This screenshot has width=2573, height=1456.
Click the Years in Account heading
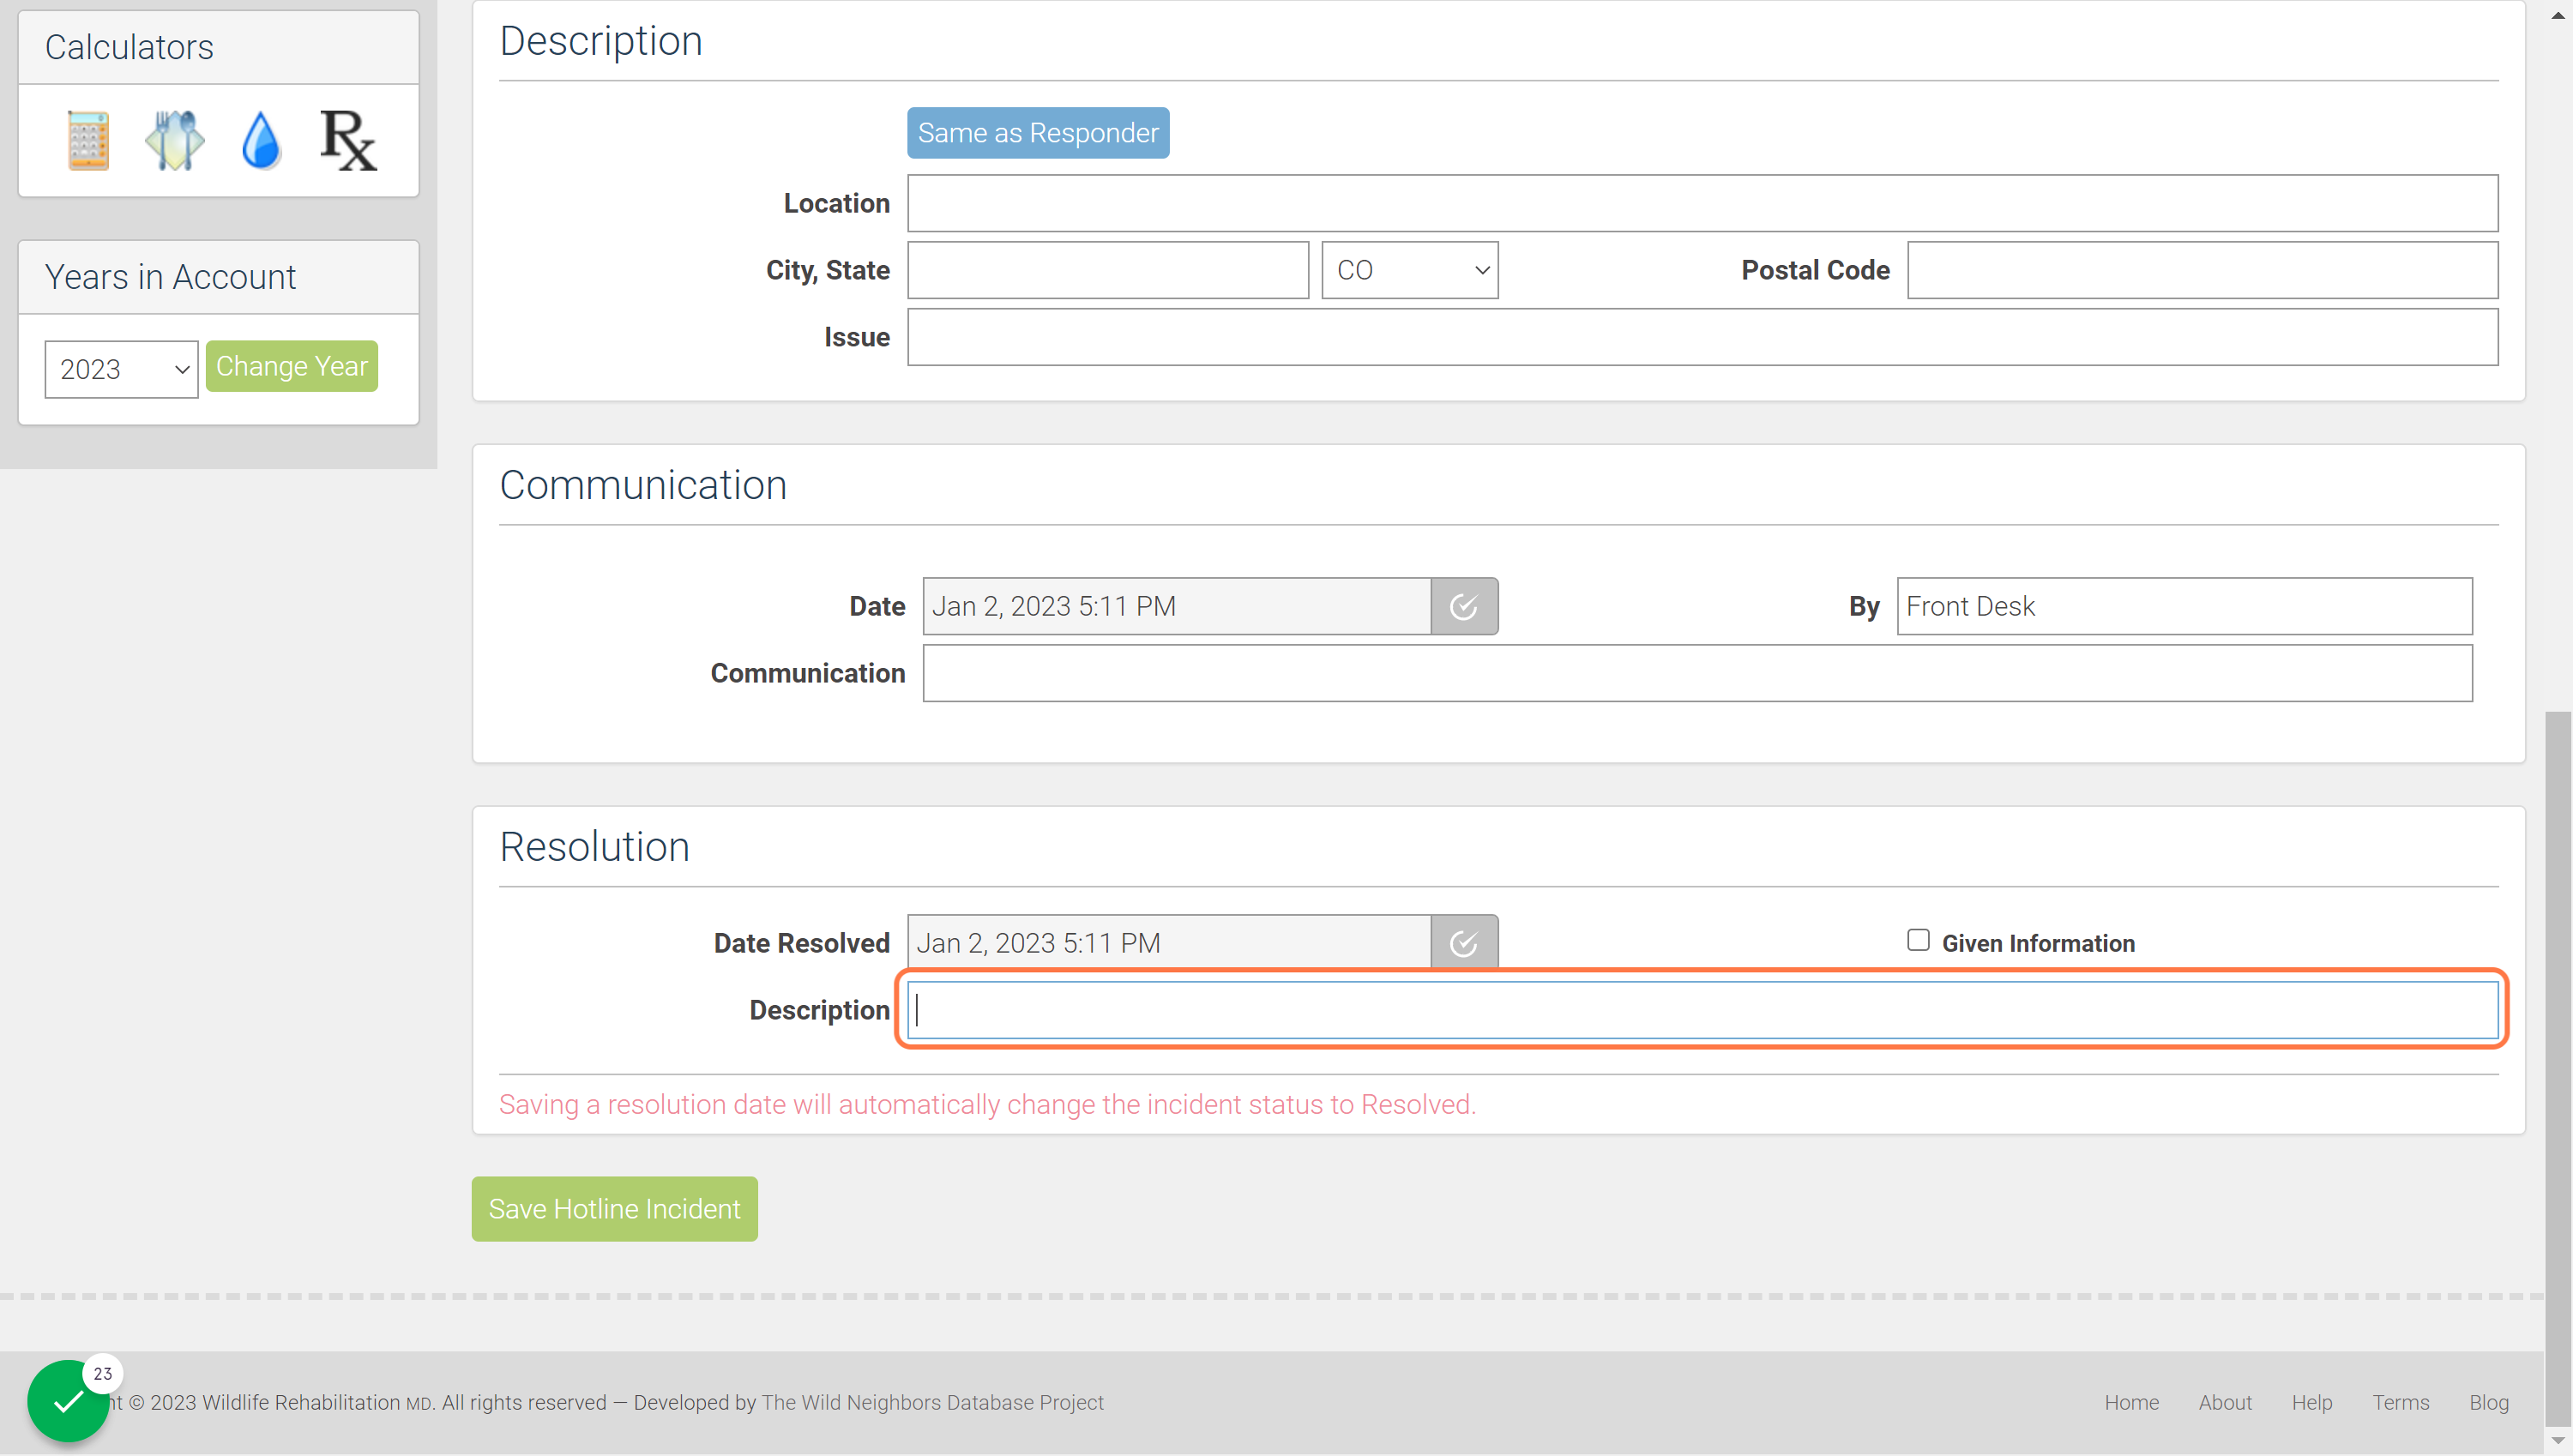pos(170,277)
